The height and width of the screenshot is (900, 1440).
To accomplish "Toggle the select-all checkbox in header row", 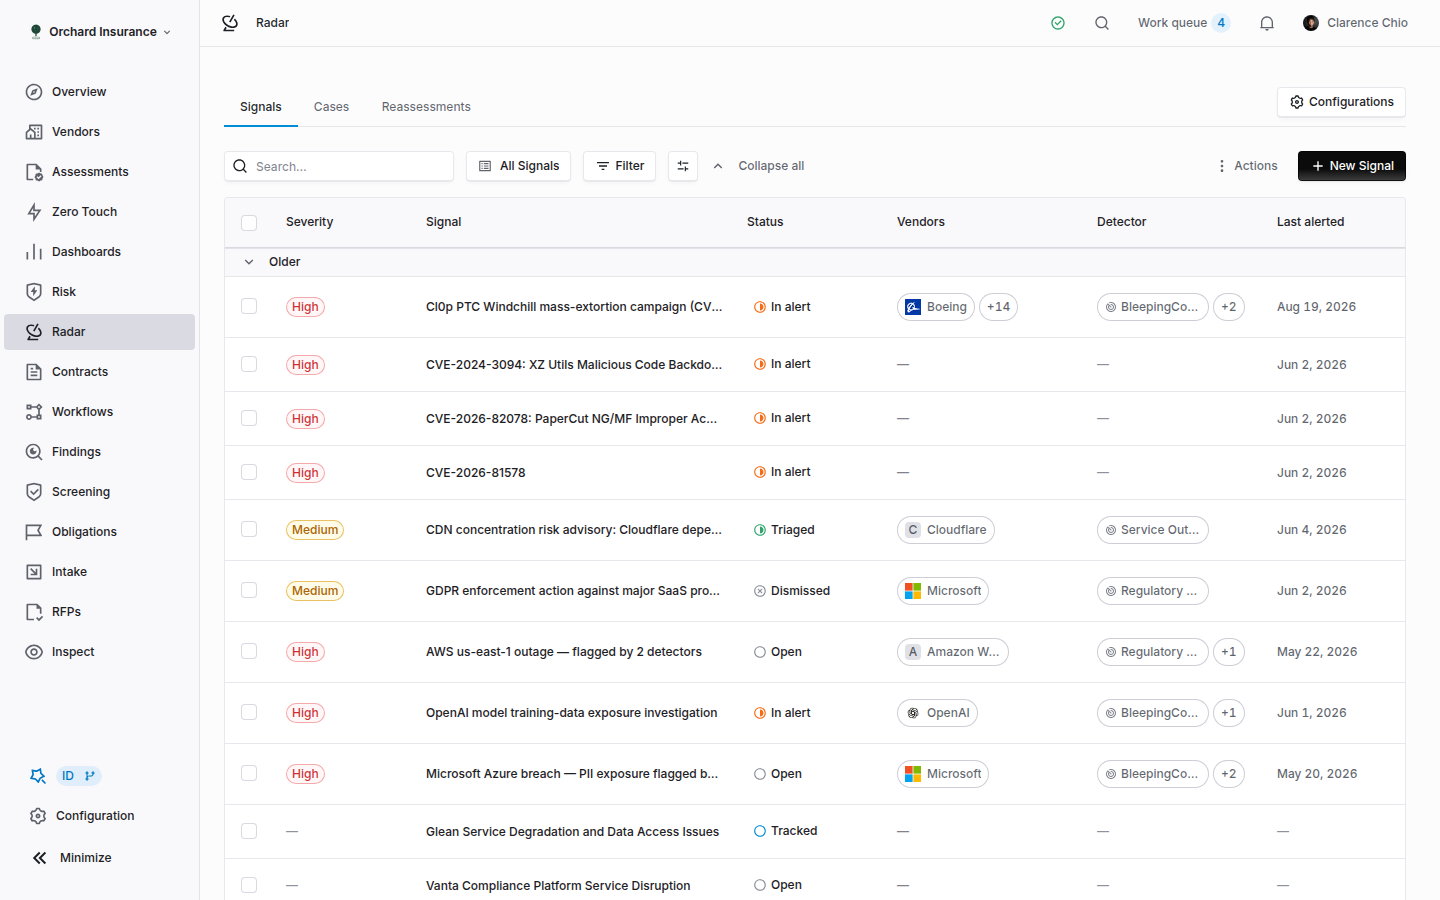I will [x=249, y=223].
